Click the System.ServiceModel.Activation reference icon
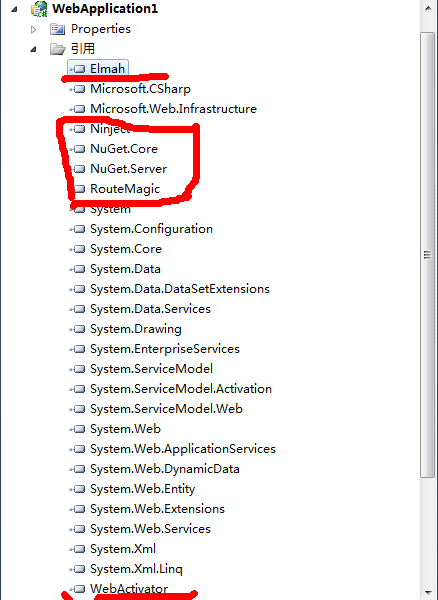438x600 pixels. 78,389
